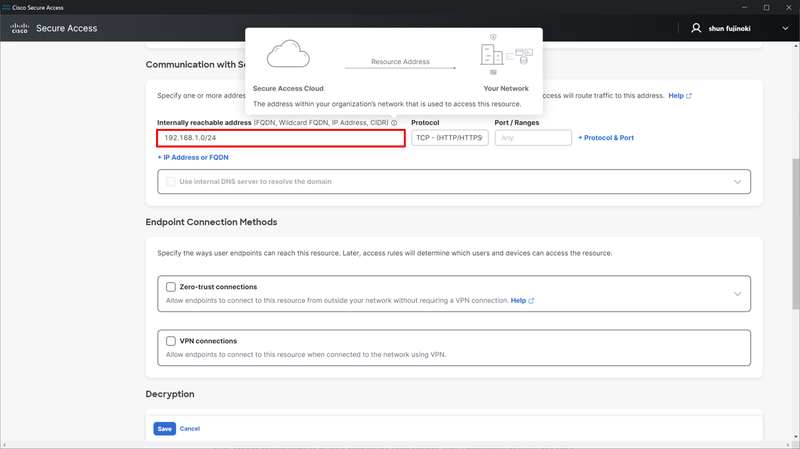Viewport: 800px width, 449px height.
Task: Click the Decryption section heading
Action: 170,394
